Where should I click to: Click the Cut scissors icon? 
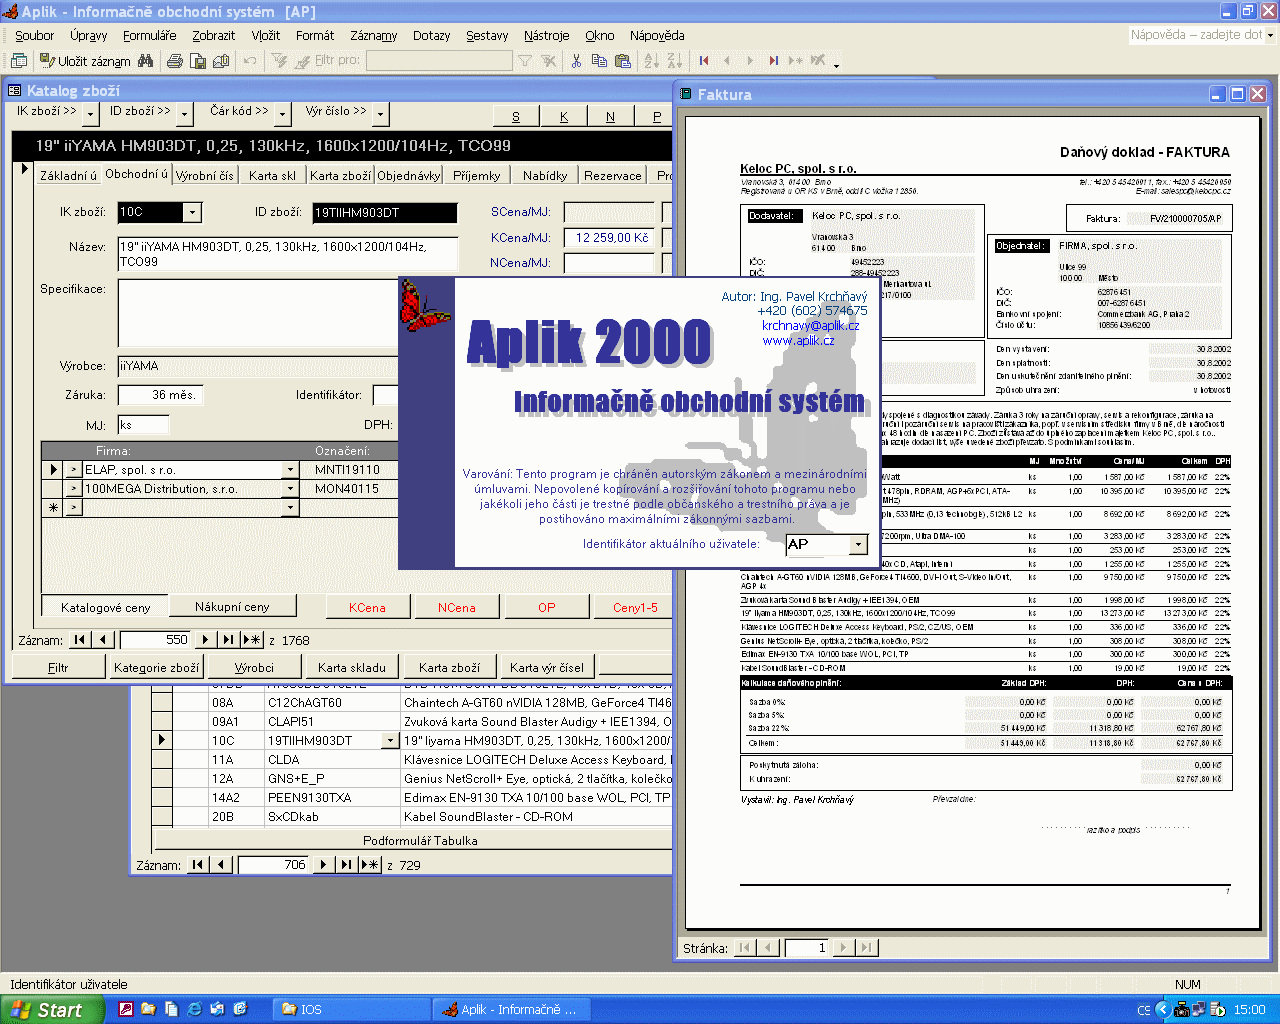click(576, 61)
